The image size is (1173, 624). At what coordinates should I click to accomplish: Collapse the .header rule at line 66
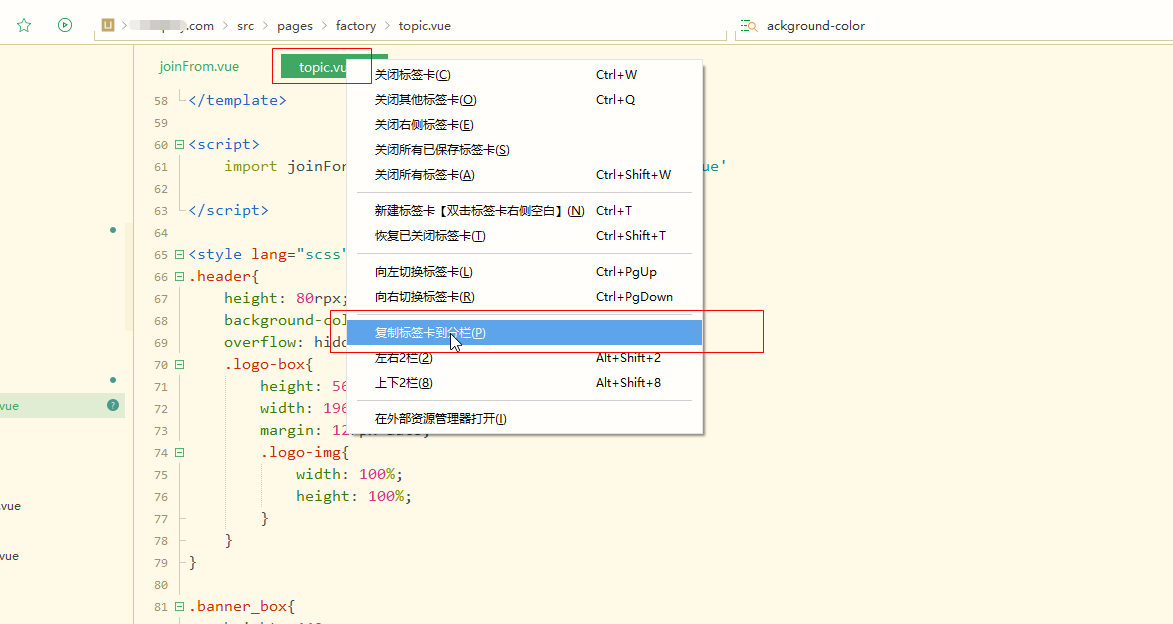coord(180,276)
